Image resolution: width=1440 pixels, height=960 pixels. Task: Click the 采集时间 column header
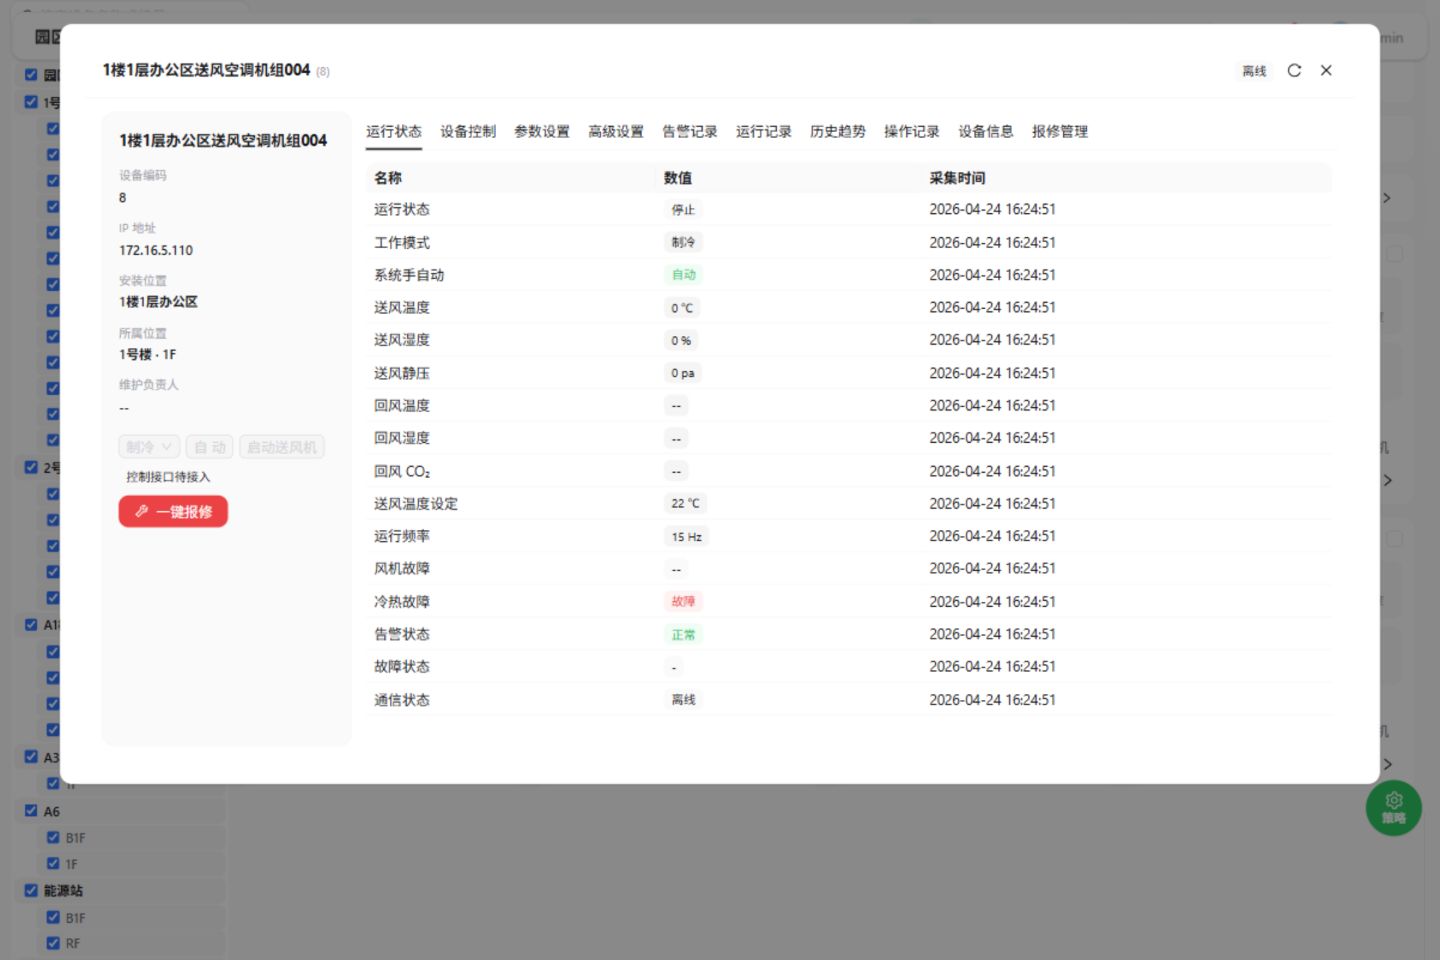pos(957,178)
